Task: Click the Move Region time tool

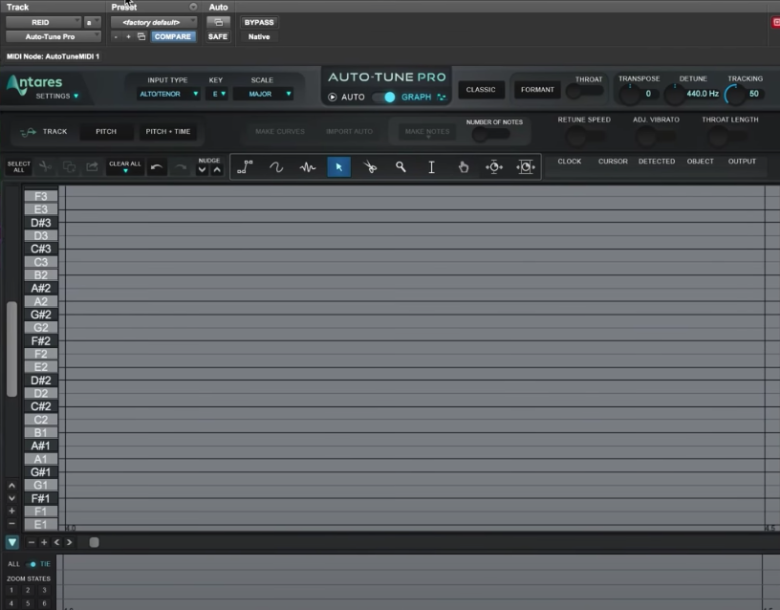Action: click(525, 167)
